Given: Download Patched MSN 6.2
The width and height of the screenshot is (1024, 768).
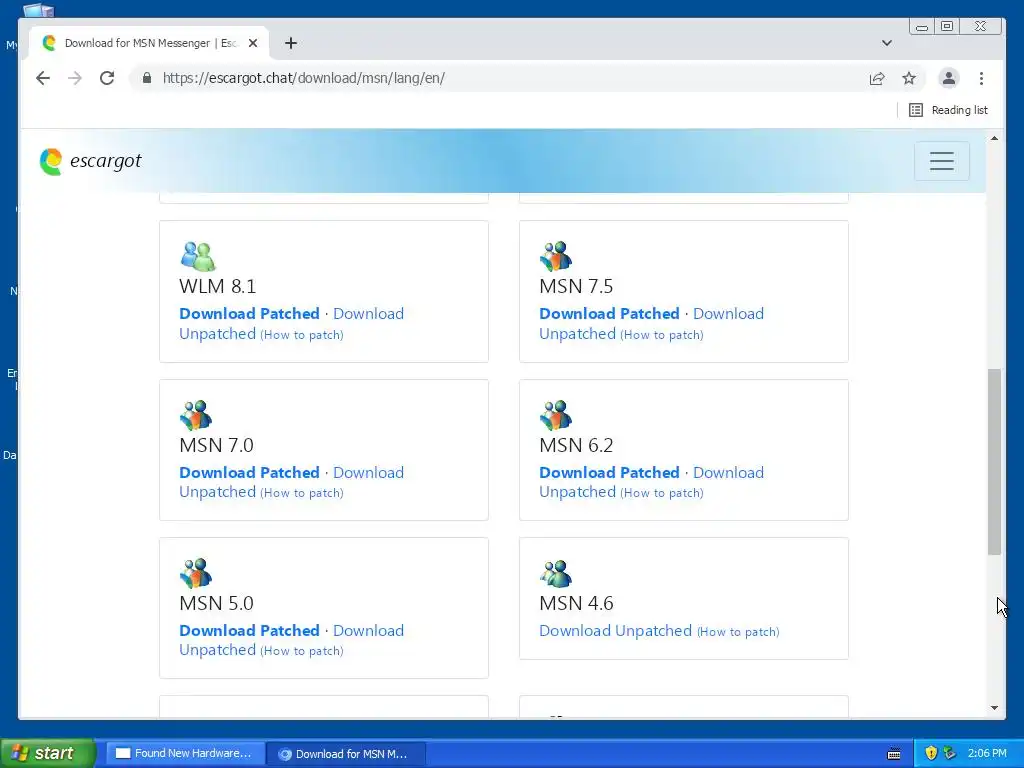Looking at the screenshot, I should tap(609, 472).
